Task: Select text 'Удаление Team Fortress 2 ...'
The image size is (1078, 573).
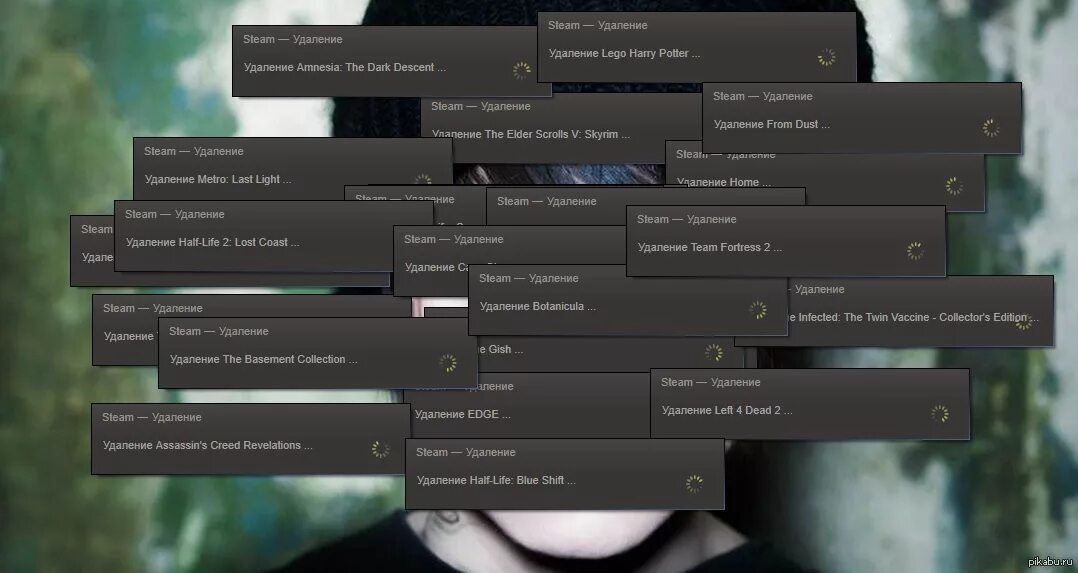Action: click(x=710, y=248)
